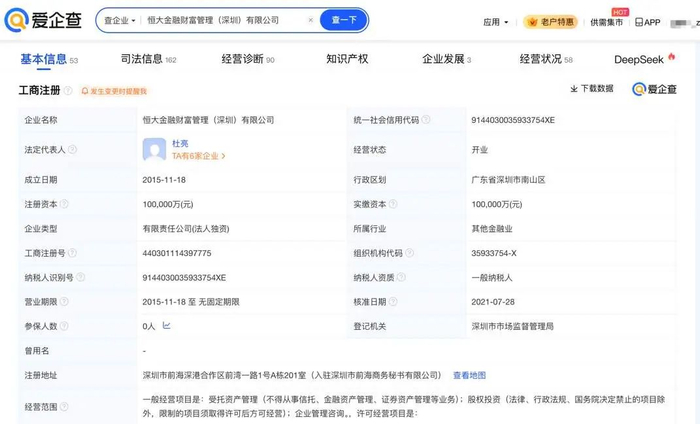Click the help icon next to 核准日期
This screenshot has height=424, width=700.
393,302
